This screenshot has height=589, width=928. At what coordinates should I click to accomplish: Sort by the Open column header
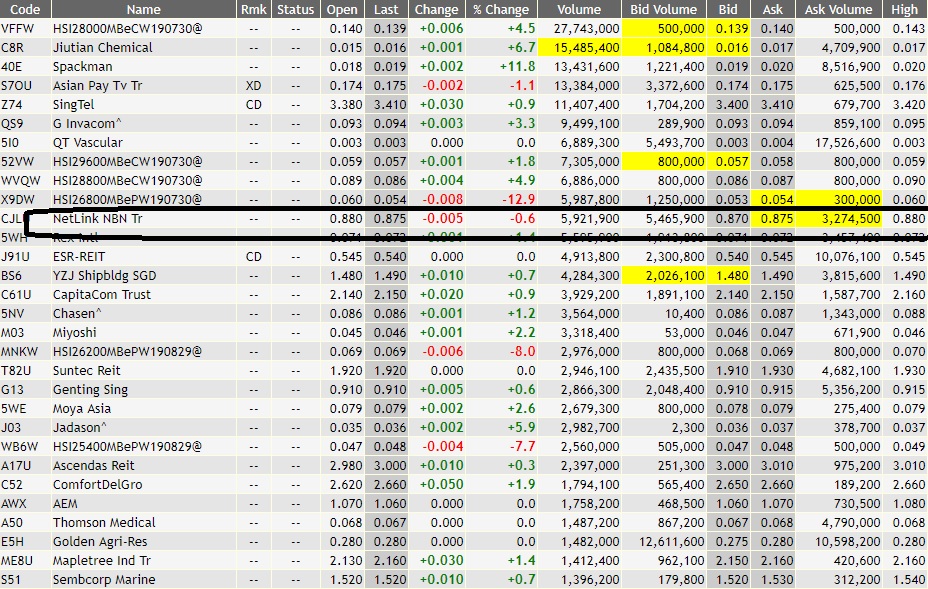(x=342, y=9)
